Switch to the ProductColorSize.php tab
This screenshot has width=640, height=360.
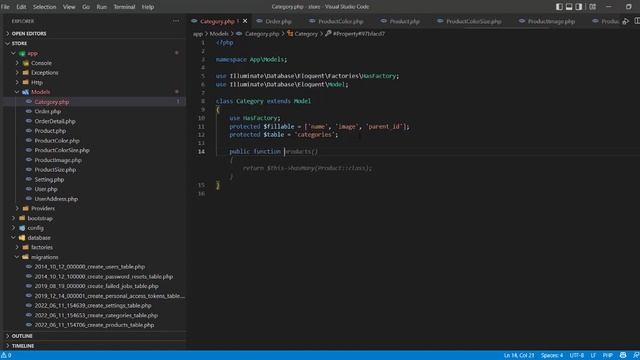click(473, 21)
